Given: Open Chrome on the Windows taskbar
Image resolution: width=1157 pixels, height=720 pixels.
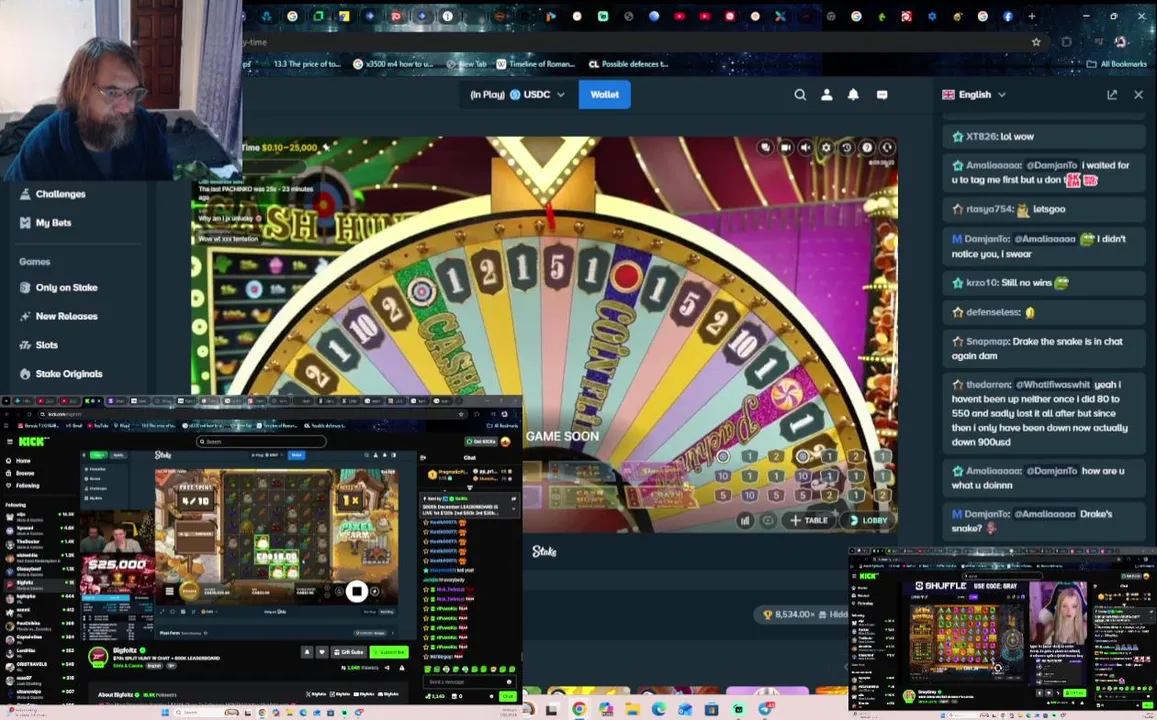Looking at the screenshot, I should [x=579, y=710].
